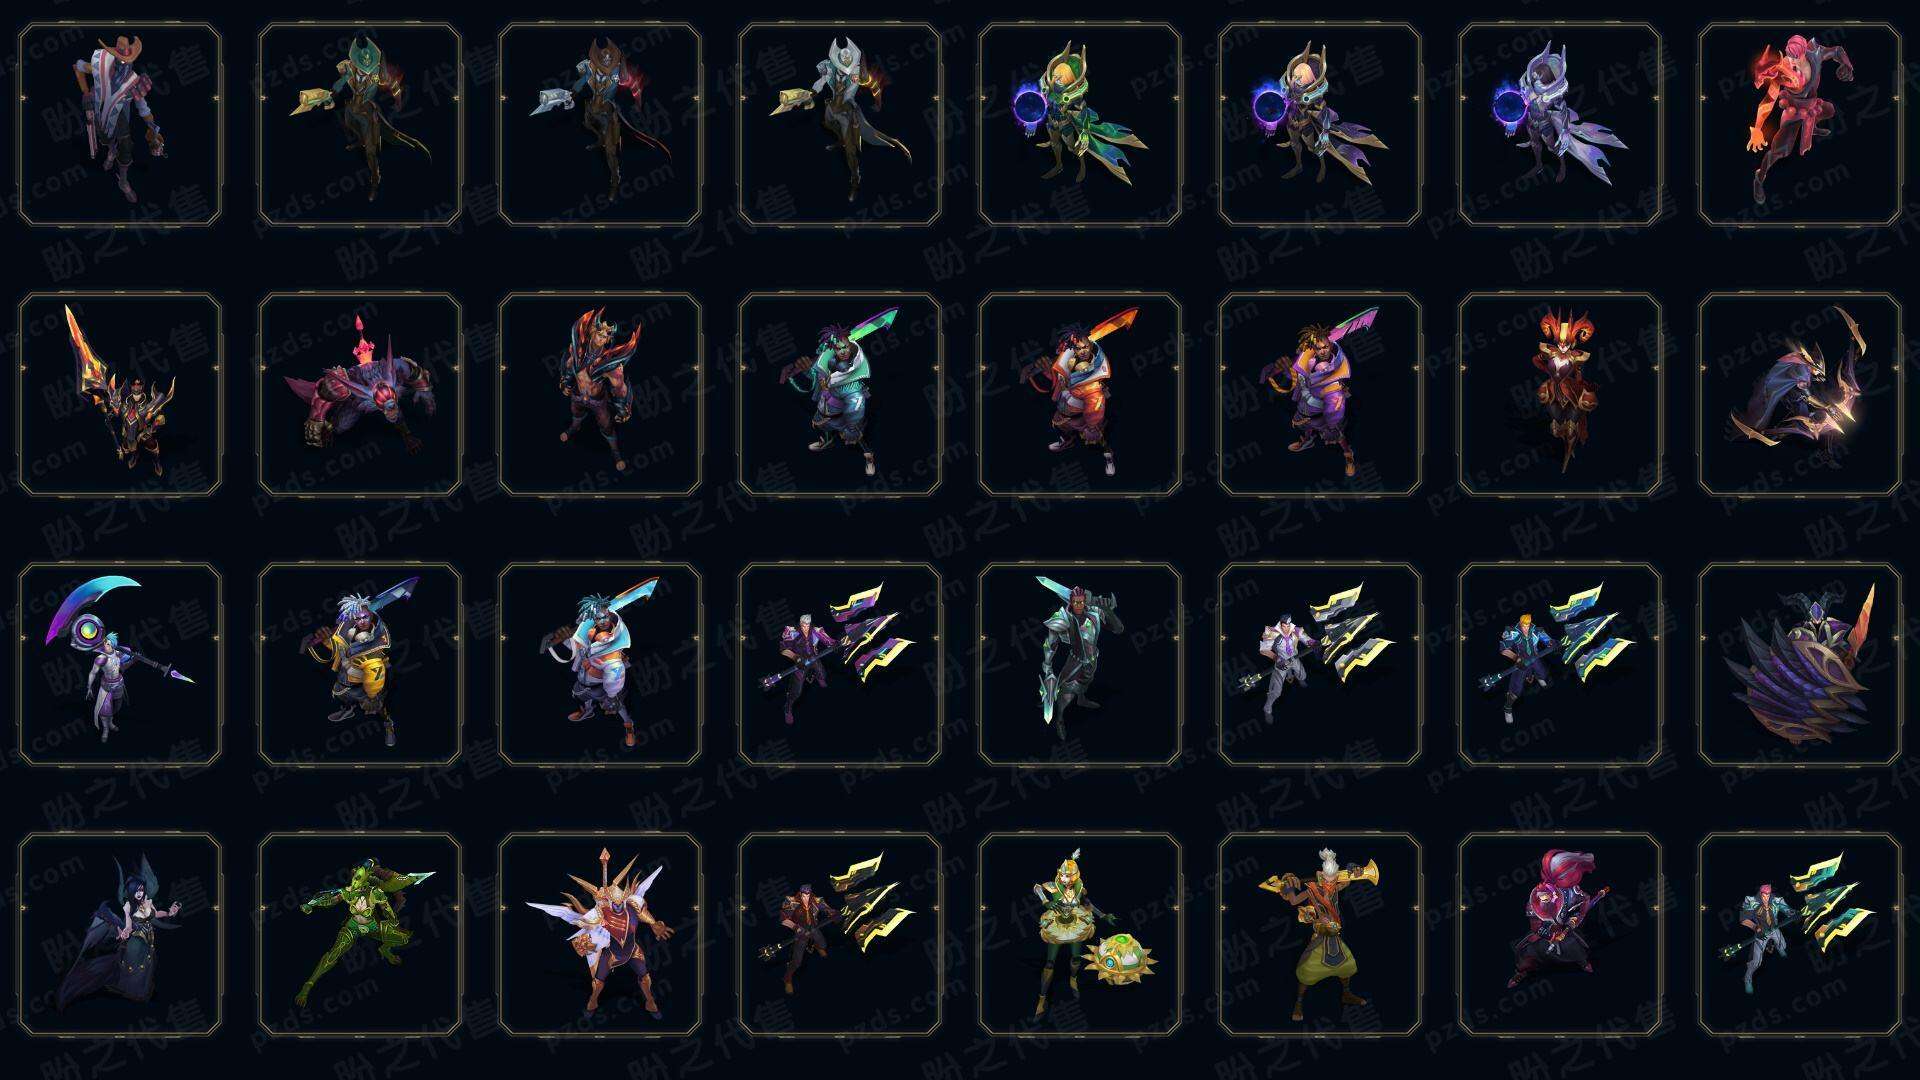The height and width of the screenshot is (1080, 1920).
Task: Open the red-horned floating woman skin
Action: coord(1560,394)
